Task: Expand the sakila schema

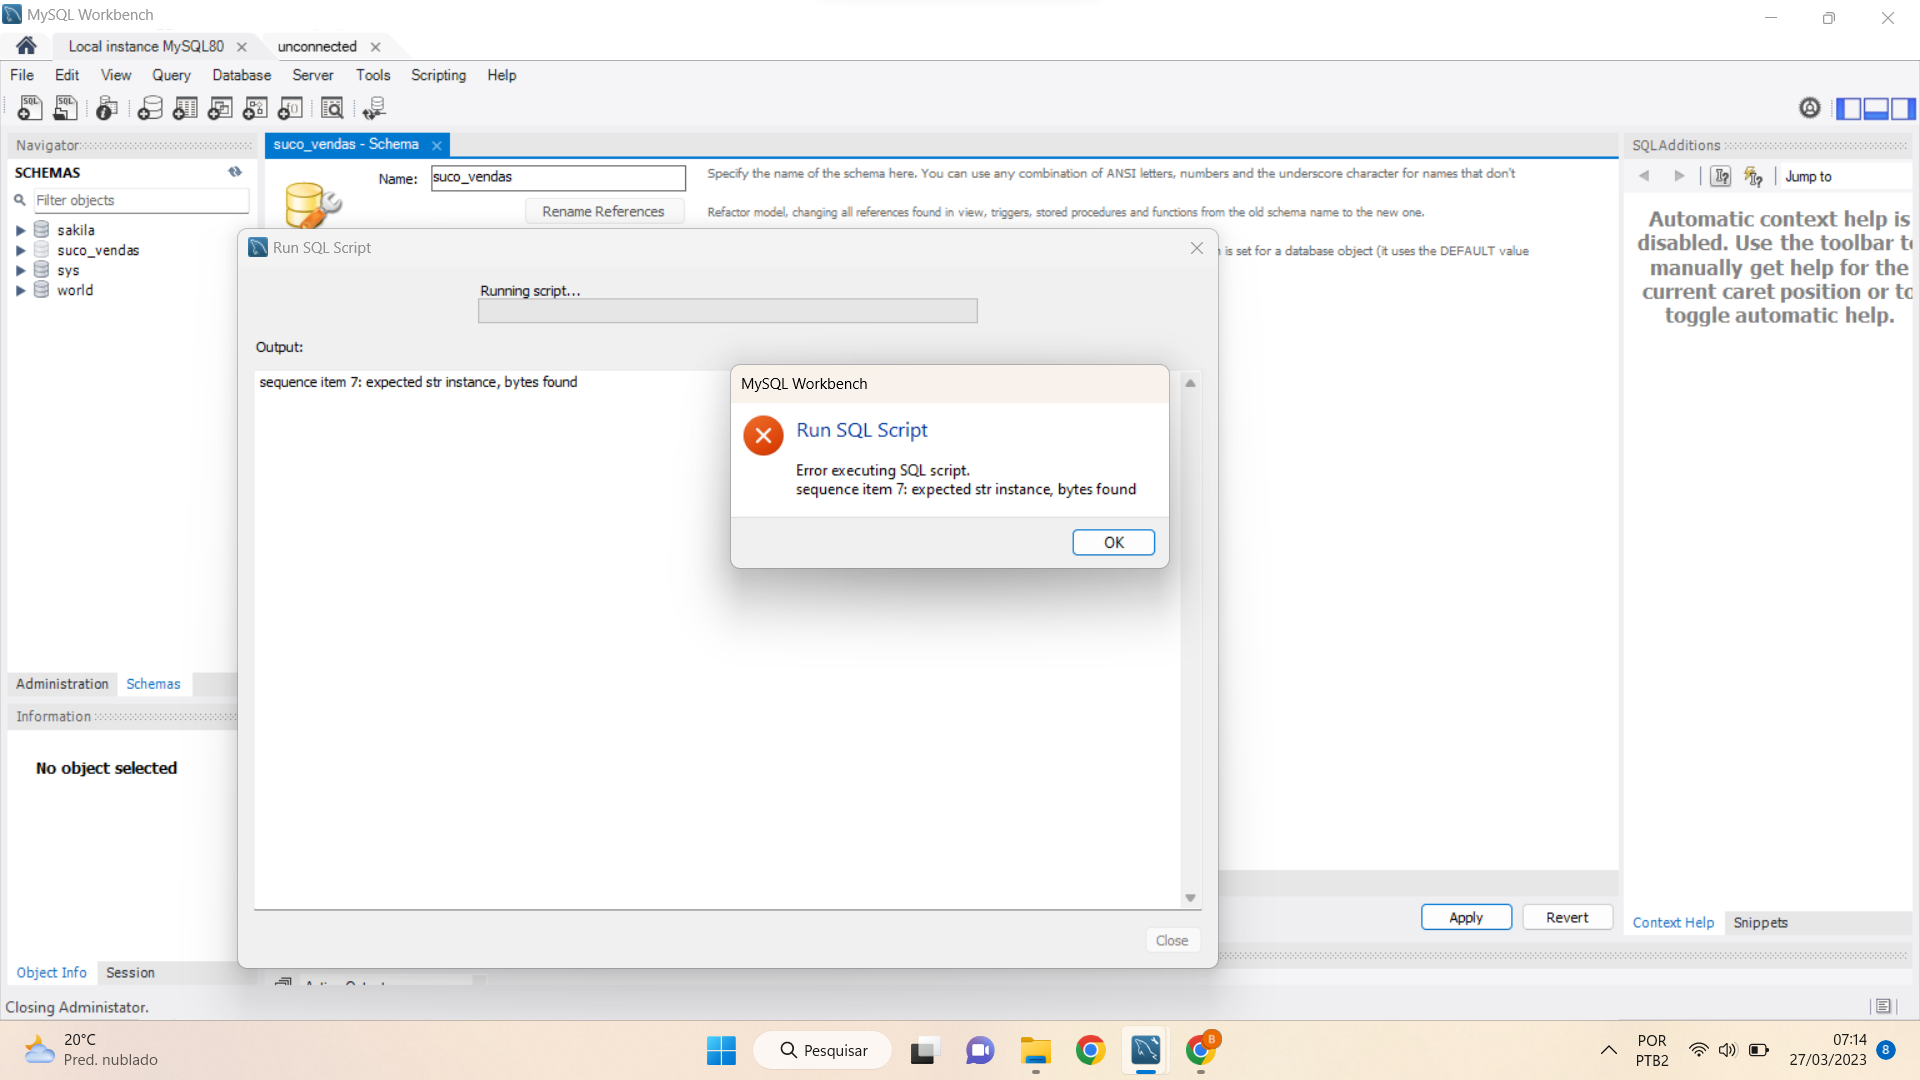Action: (20, 230)
